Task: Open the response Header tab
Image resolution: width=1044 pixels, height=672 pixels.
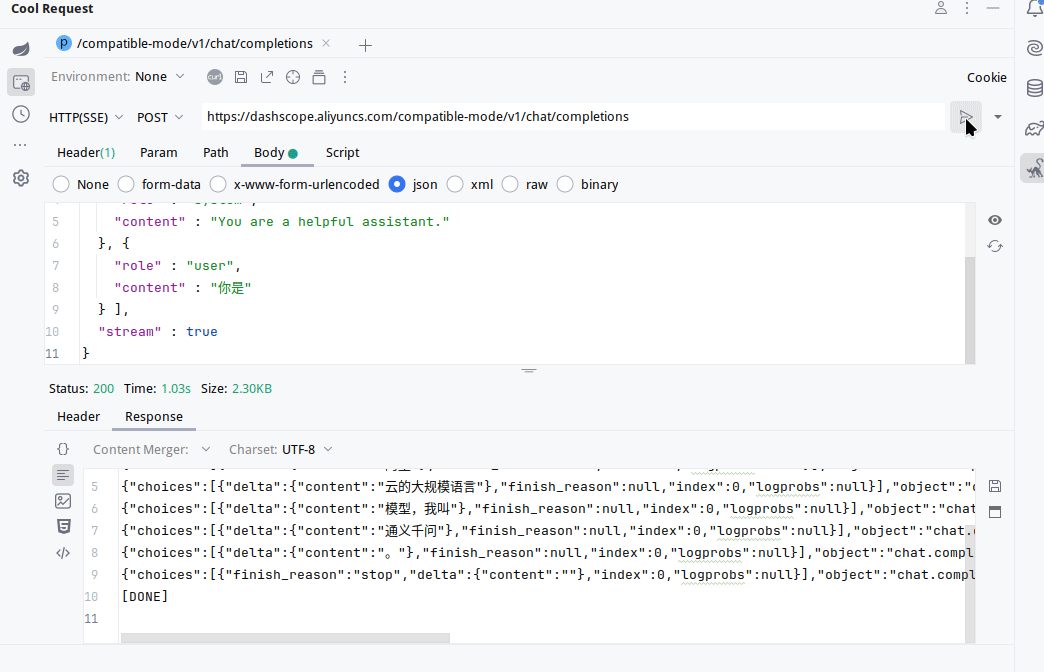Action: point(78,417)
